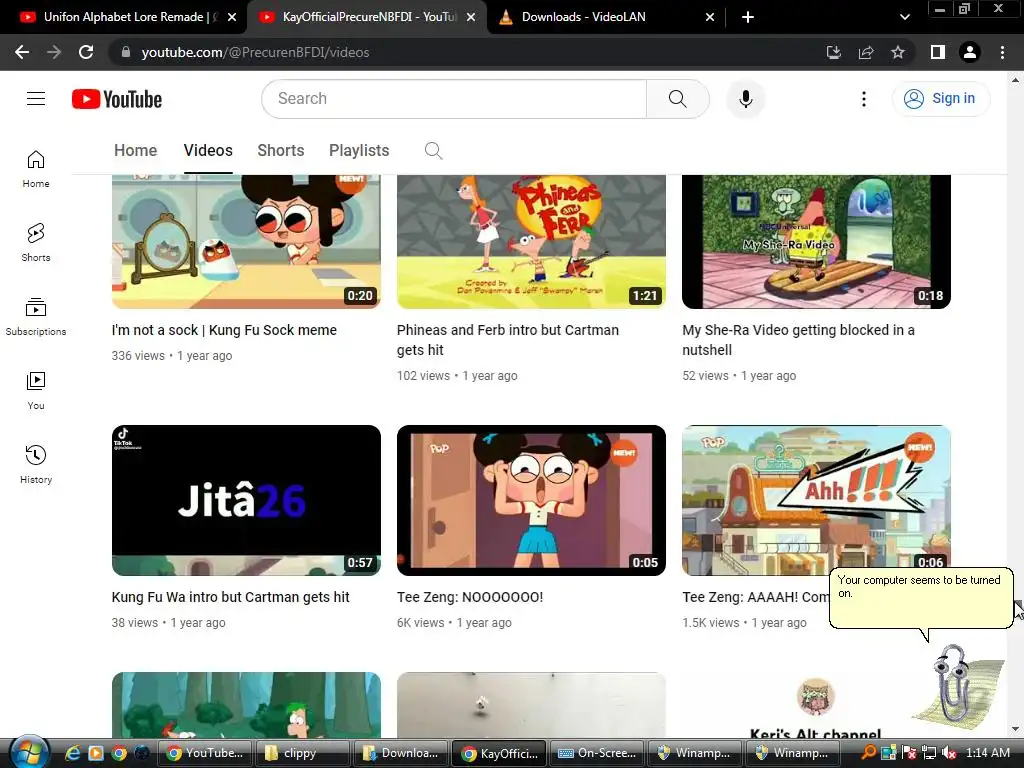The image size is (1024, 768).
Task: Select the channel Shorts tab
Action: [281, 150]
